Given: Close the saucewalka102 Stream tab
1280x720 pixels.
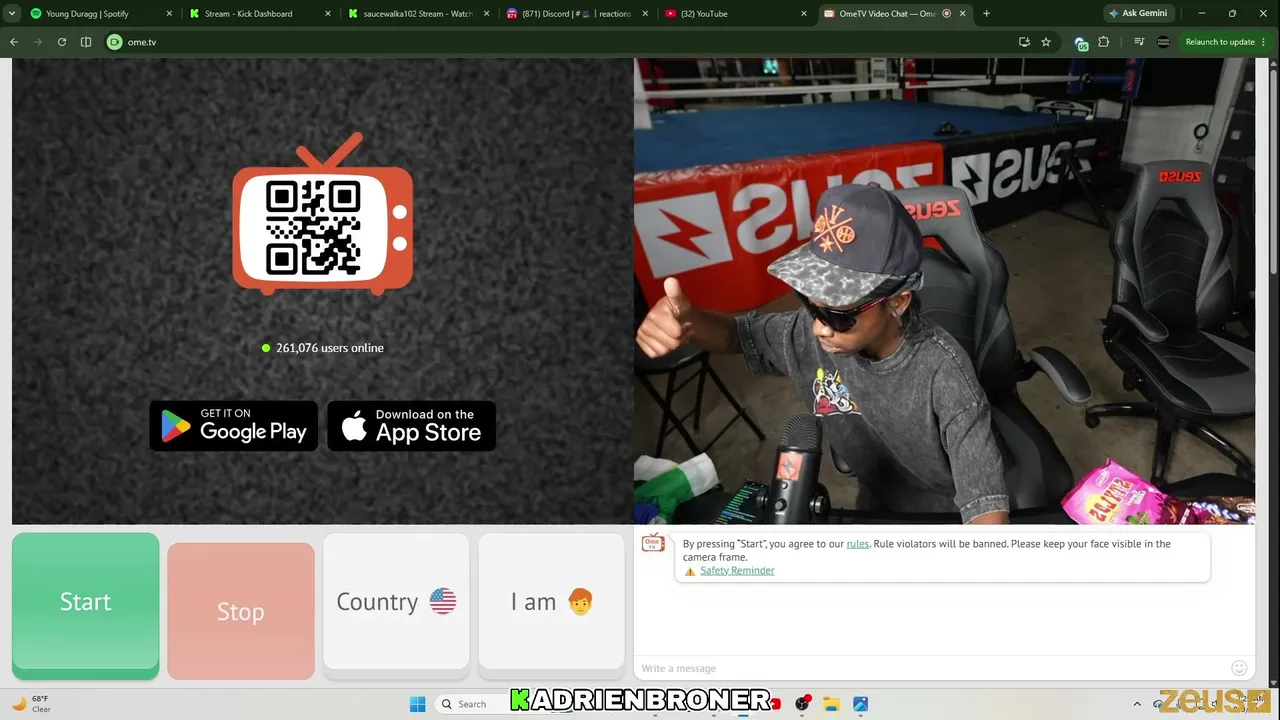Looking at the screenshot, I should [x=487, y=14].
